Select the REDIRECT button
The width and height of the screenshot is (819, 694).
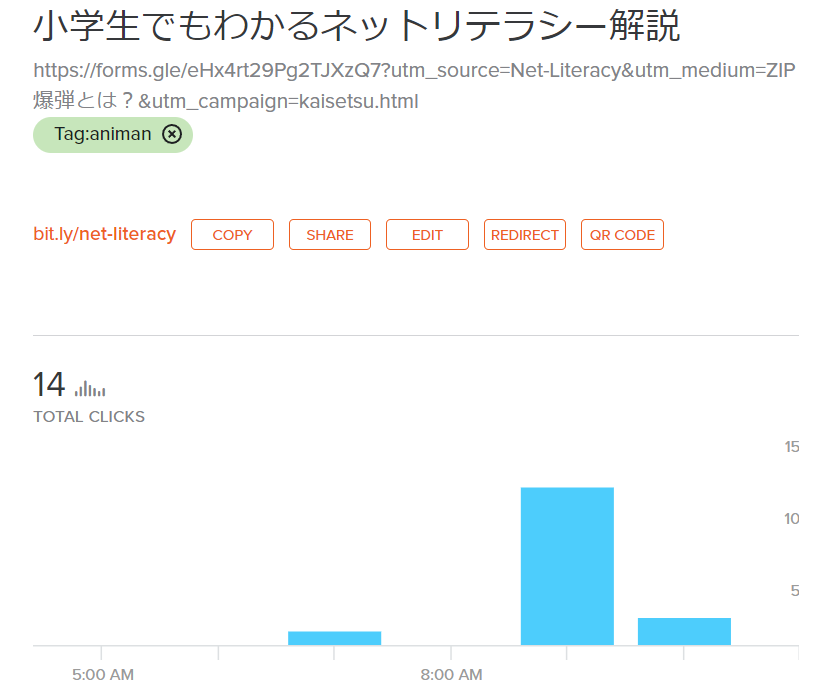(x=525, y=235)
